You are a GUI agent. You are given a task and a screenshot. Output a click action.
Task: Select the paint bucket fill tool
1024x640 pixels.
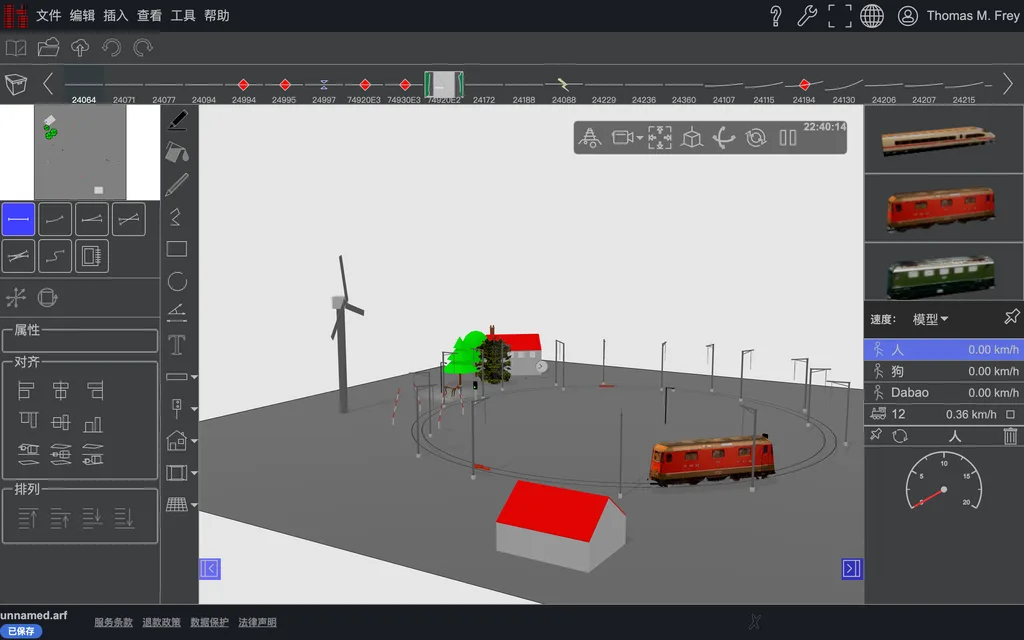[177, 153]
